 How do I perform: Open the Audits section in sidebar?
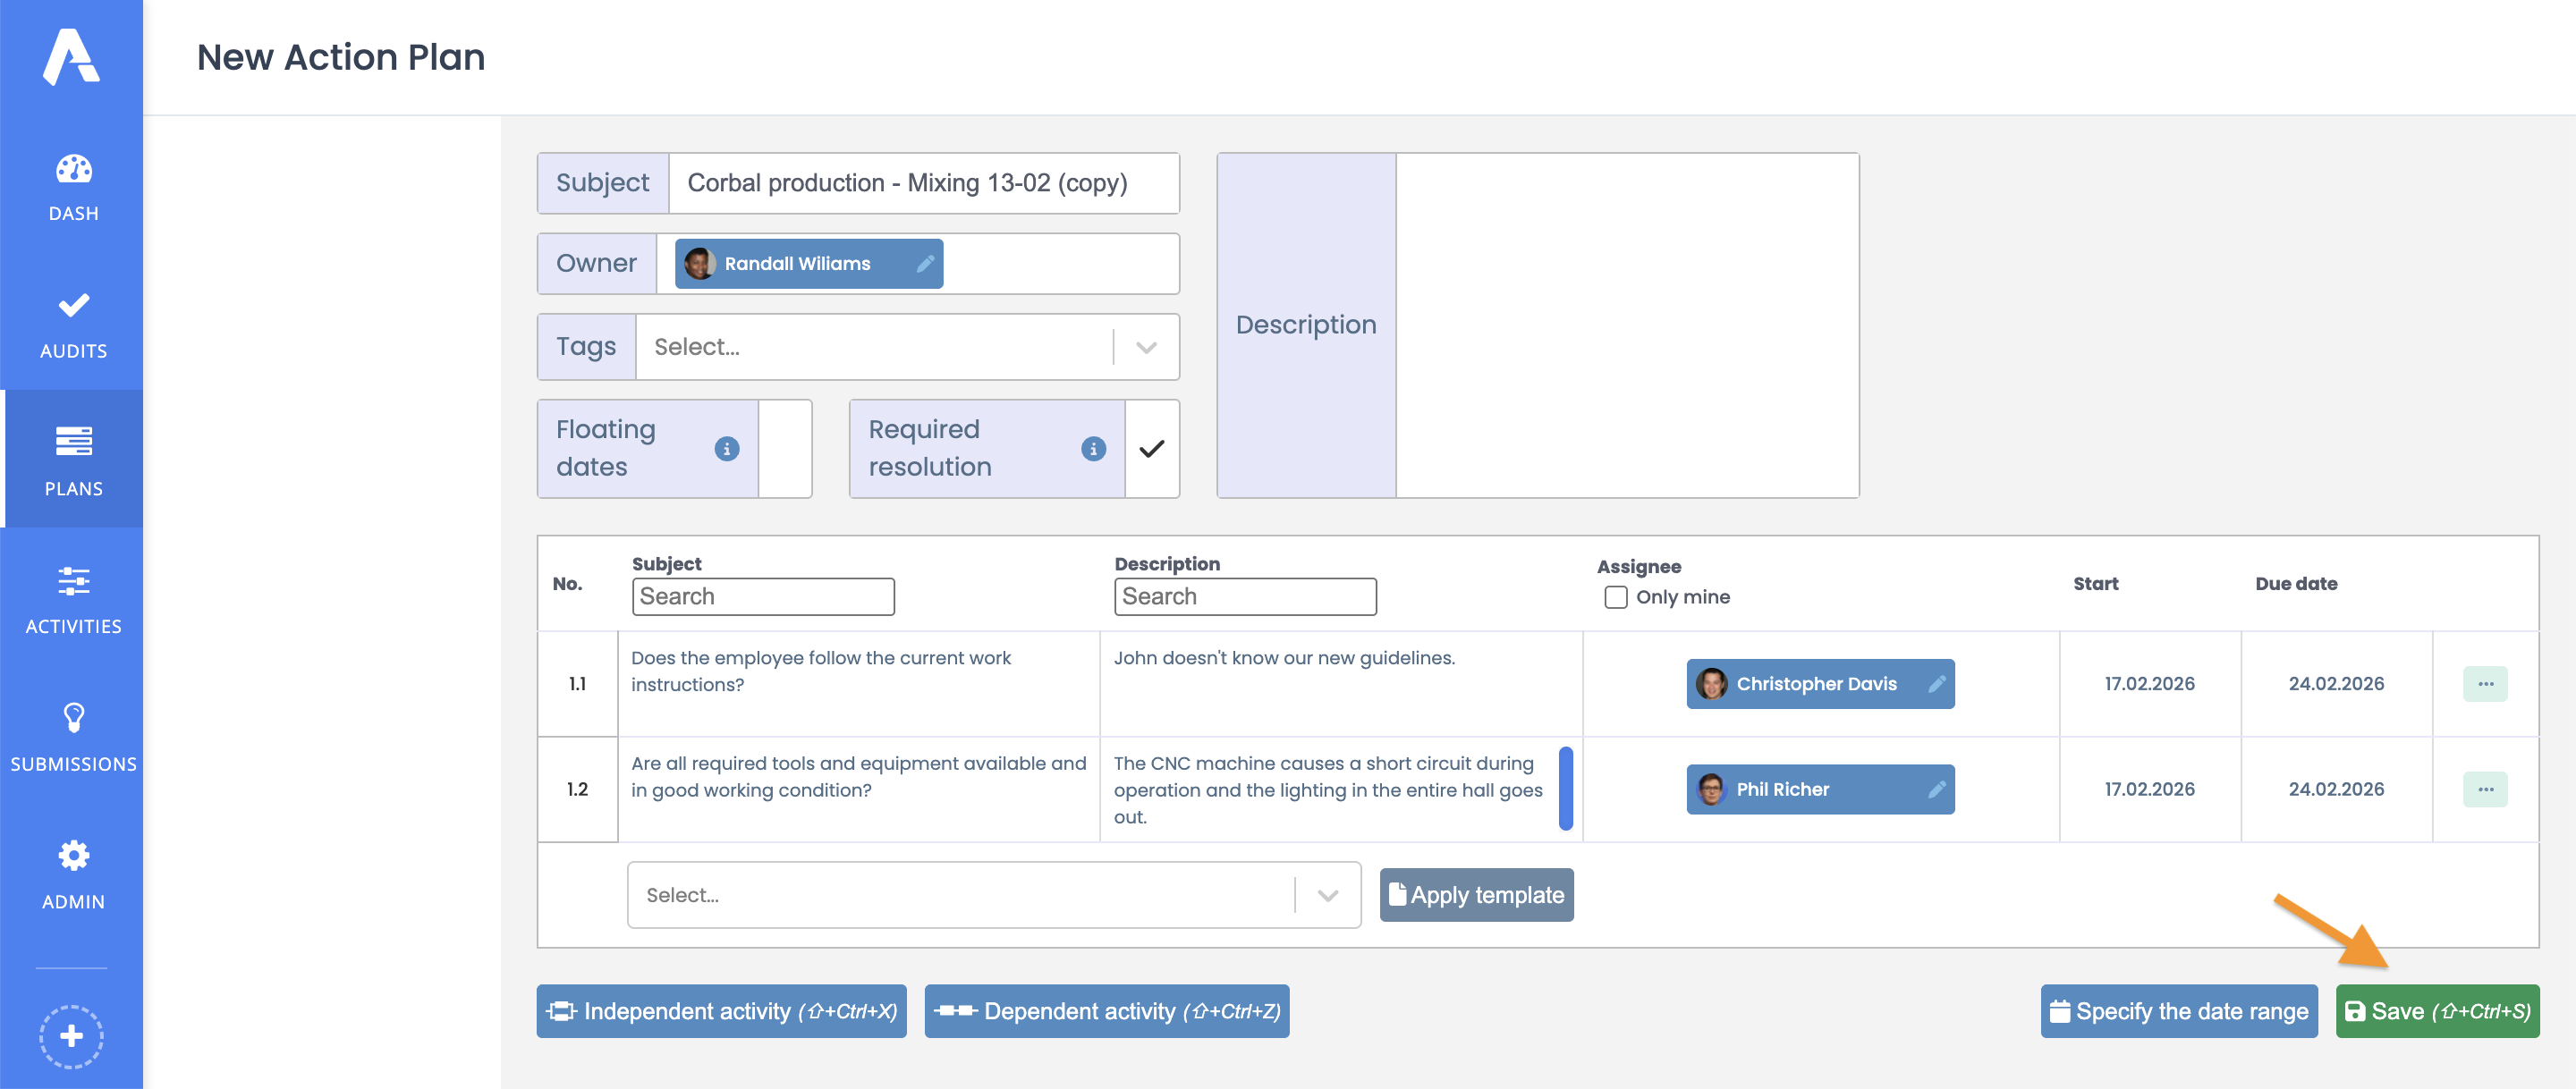pyautogui.click(x=73, y=324)
